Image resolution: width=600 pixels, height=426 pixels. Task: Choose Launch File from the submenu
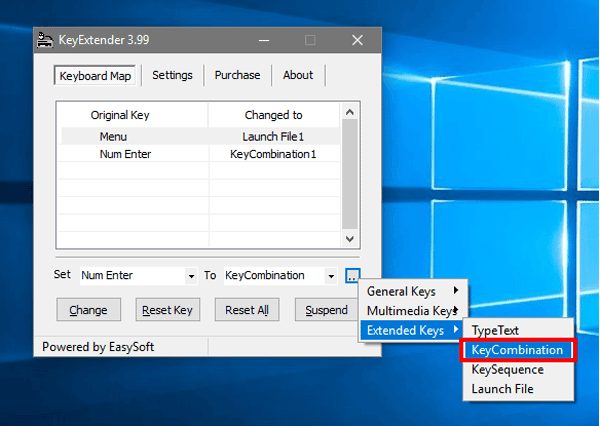(518, 389)
